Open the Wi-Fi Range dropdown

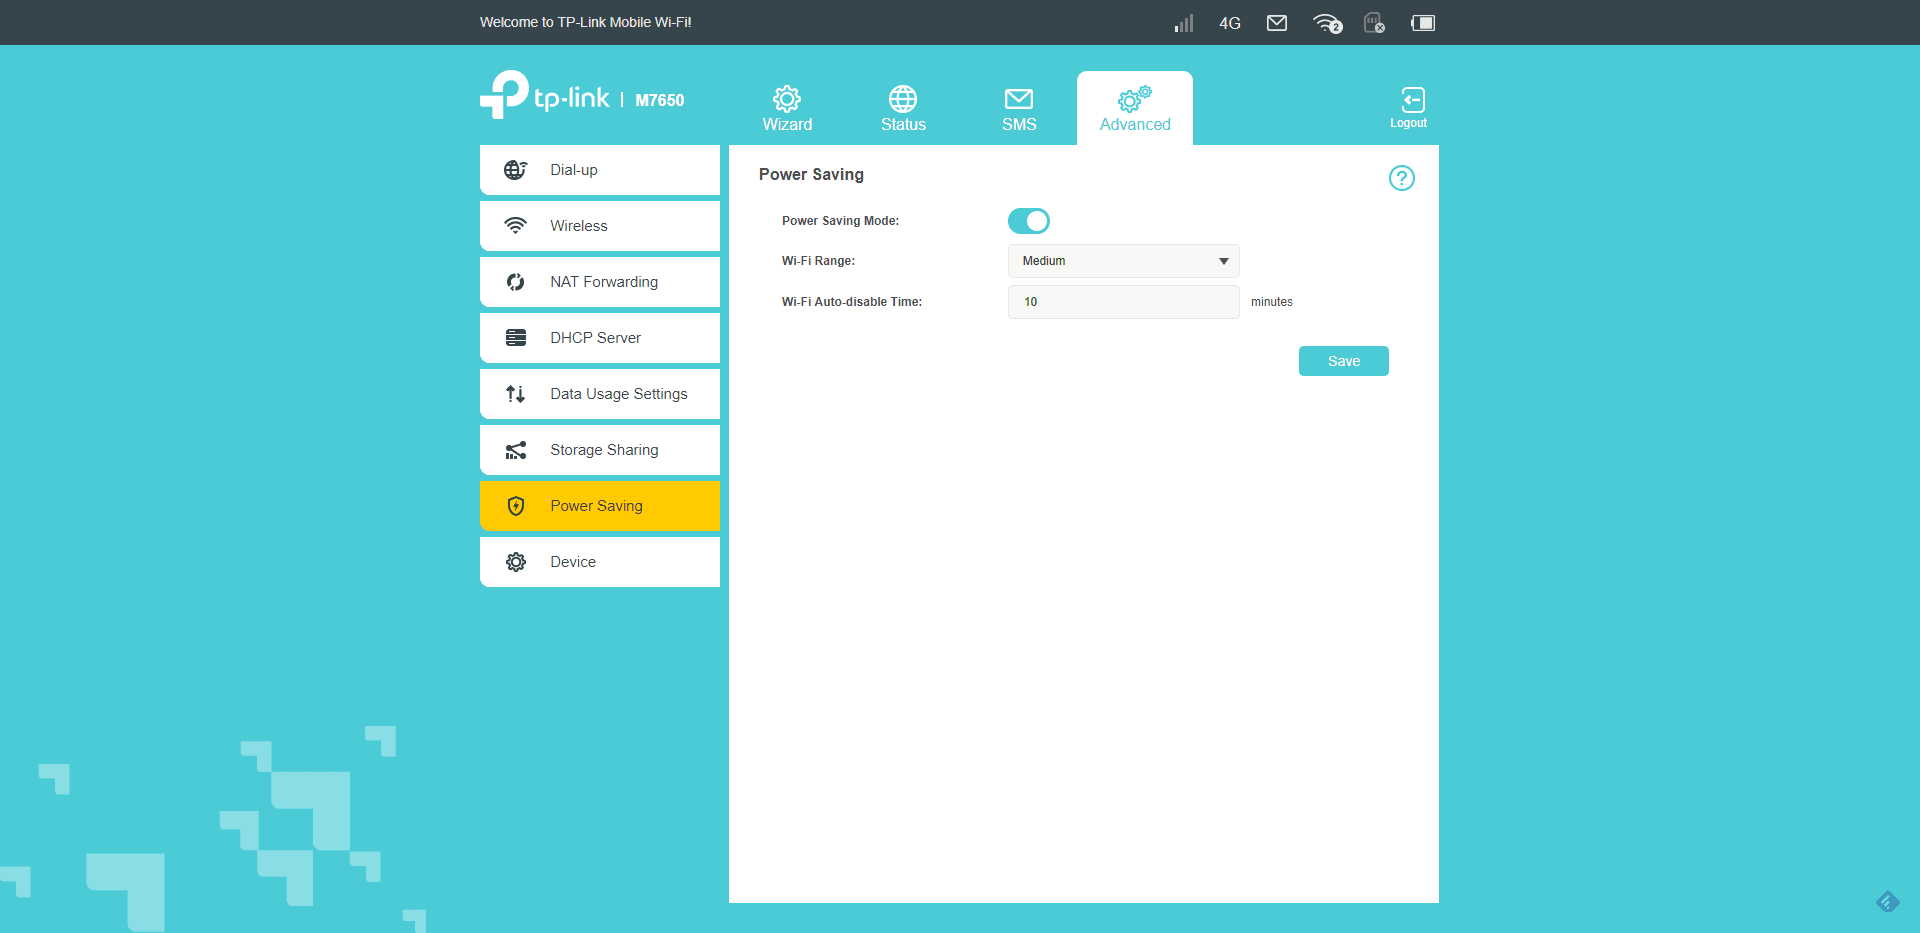pos(1123,261)
